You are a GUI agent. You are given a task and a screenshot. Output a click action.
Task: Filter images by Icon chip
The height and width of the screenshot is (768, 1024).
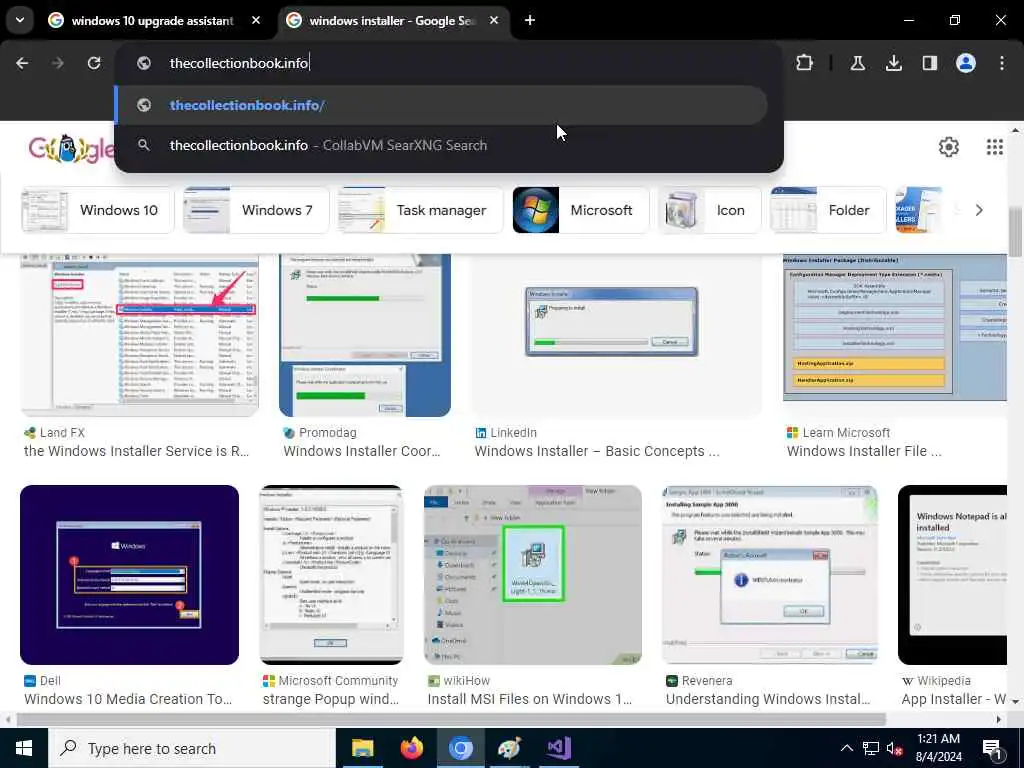click(709, 210)
